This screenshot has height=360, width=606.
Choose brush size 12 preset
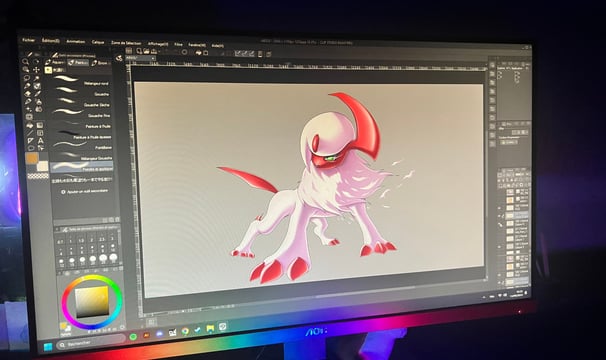61,262
